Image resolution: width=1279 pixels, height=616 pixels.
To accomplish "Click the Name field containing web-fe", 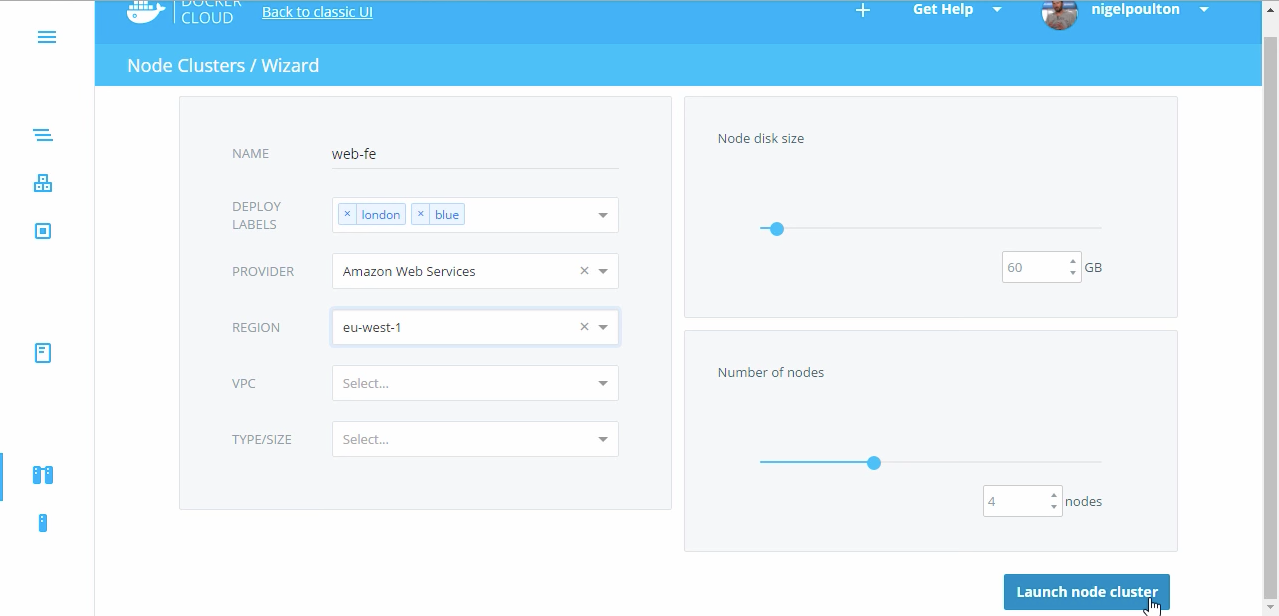I will pyautogui.click(x=475, y=154).
